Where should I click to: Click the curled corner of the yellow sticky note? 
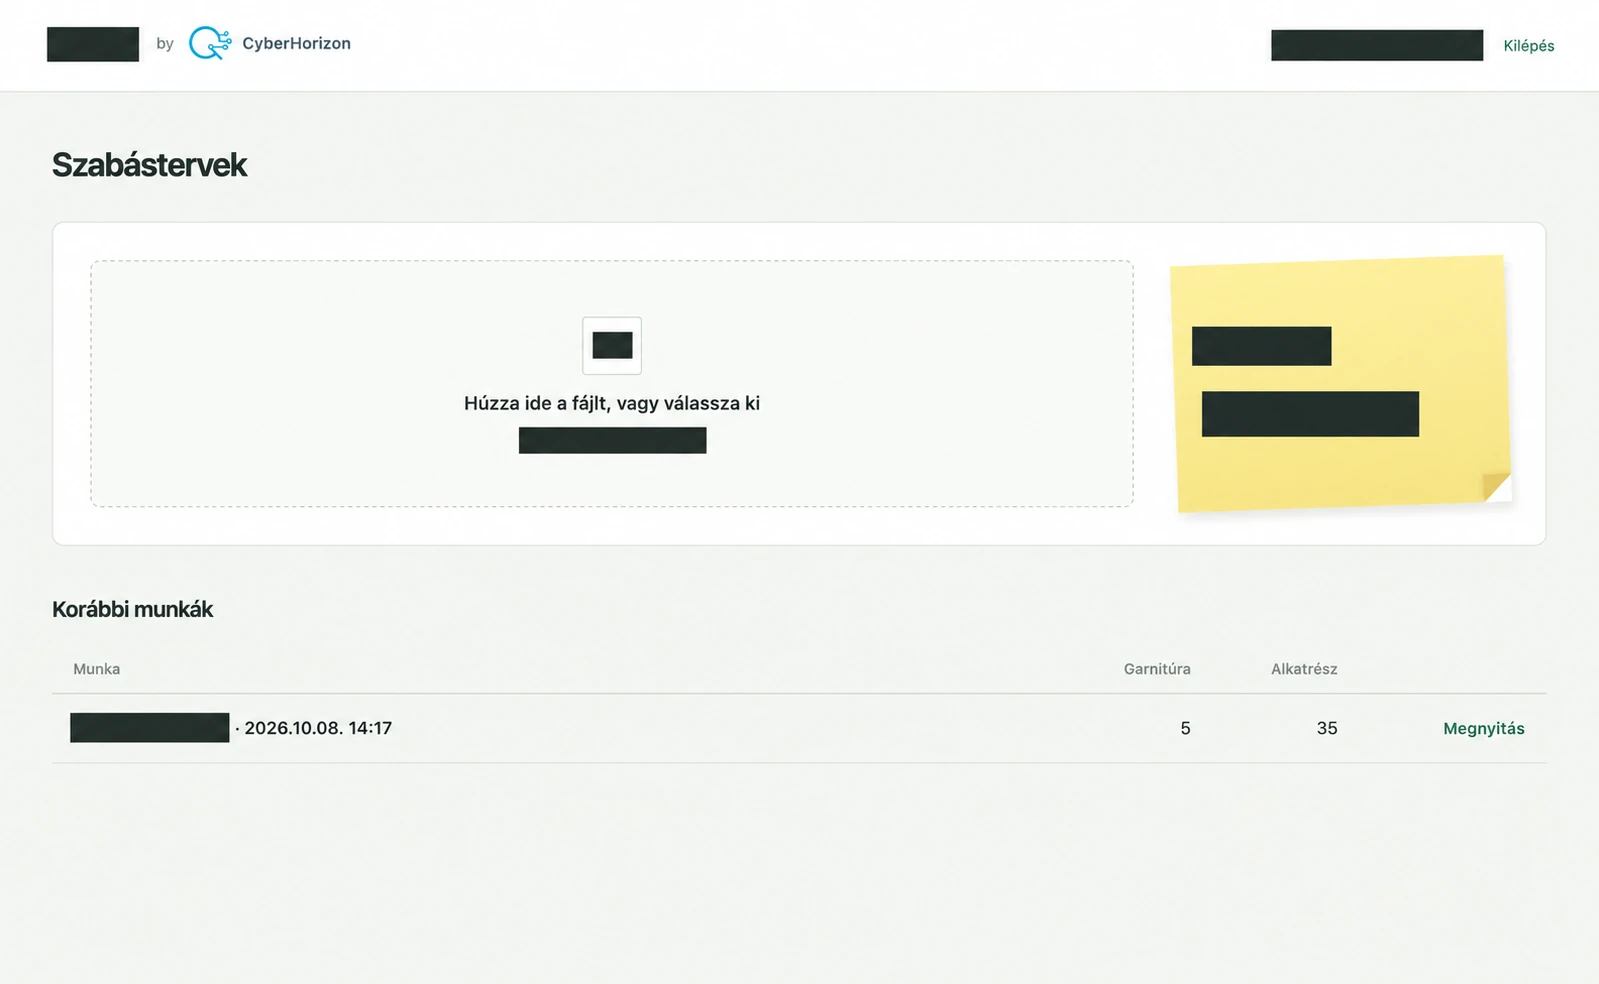[x=1496, y=486]
